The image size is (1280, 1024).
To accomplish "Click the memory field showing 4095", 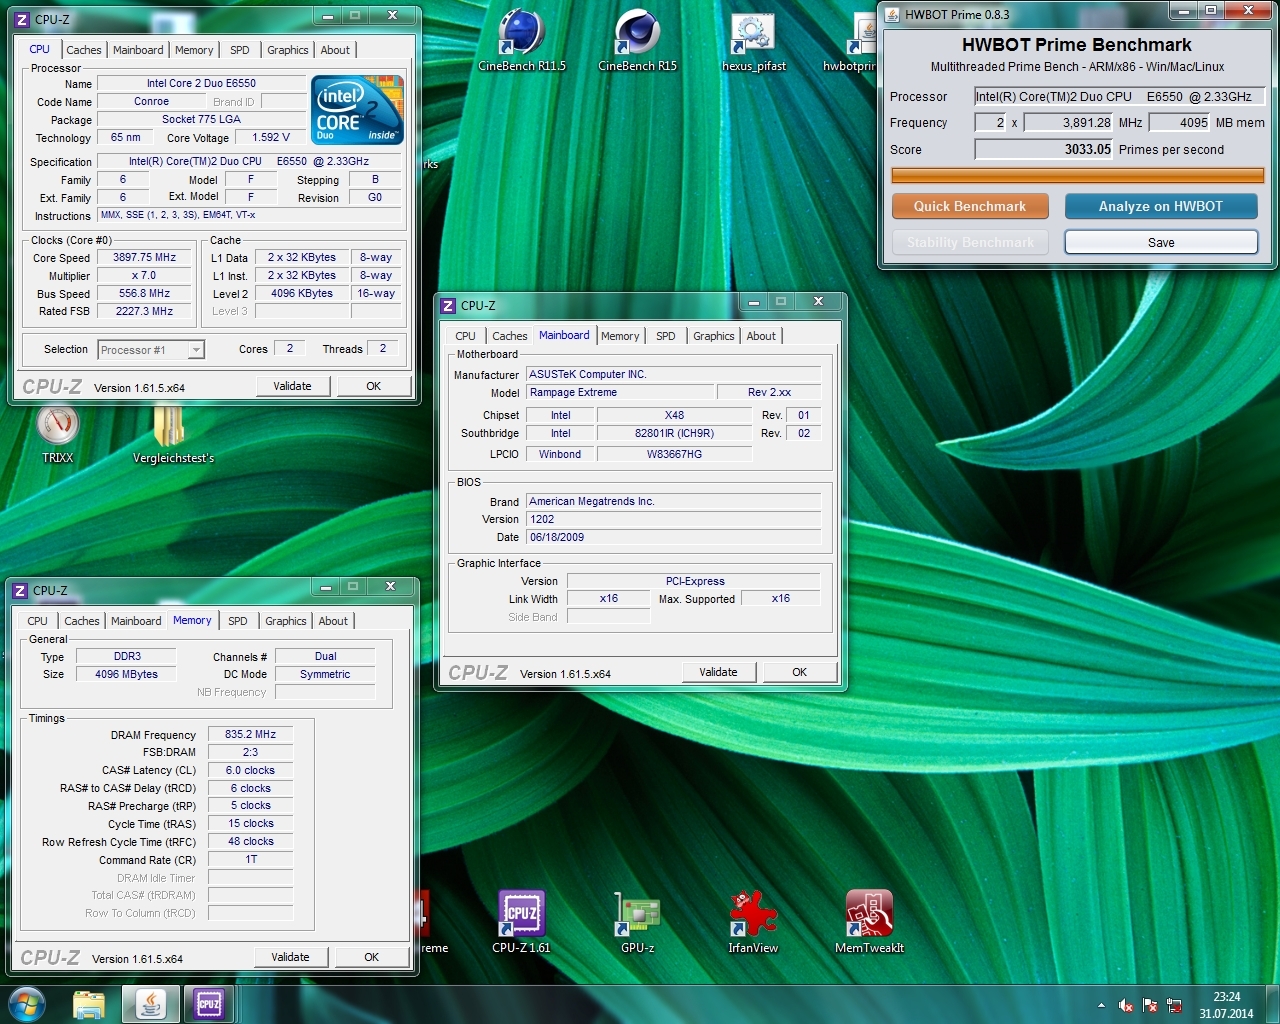I will [1180, 123].
